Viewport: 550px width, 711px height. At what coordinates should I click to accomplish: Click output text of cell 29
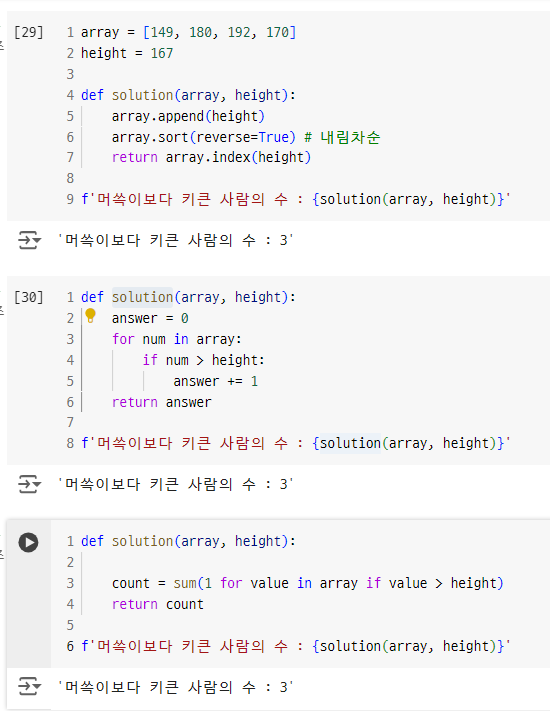175,240
